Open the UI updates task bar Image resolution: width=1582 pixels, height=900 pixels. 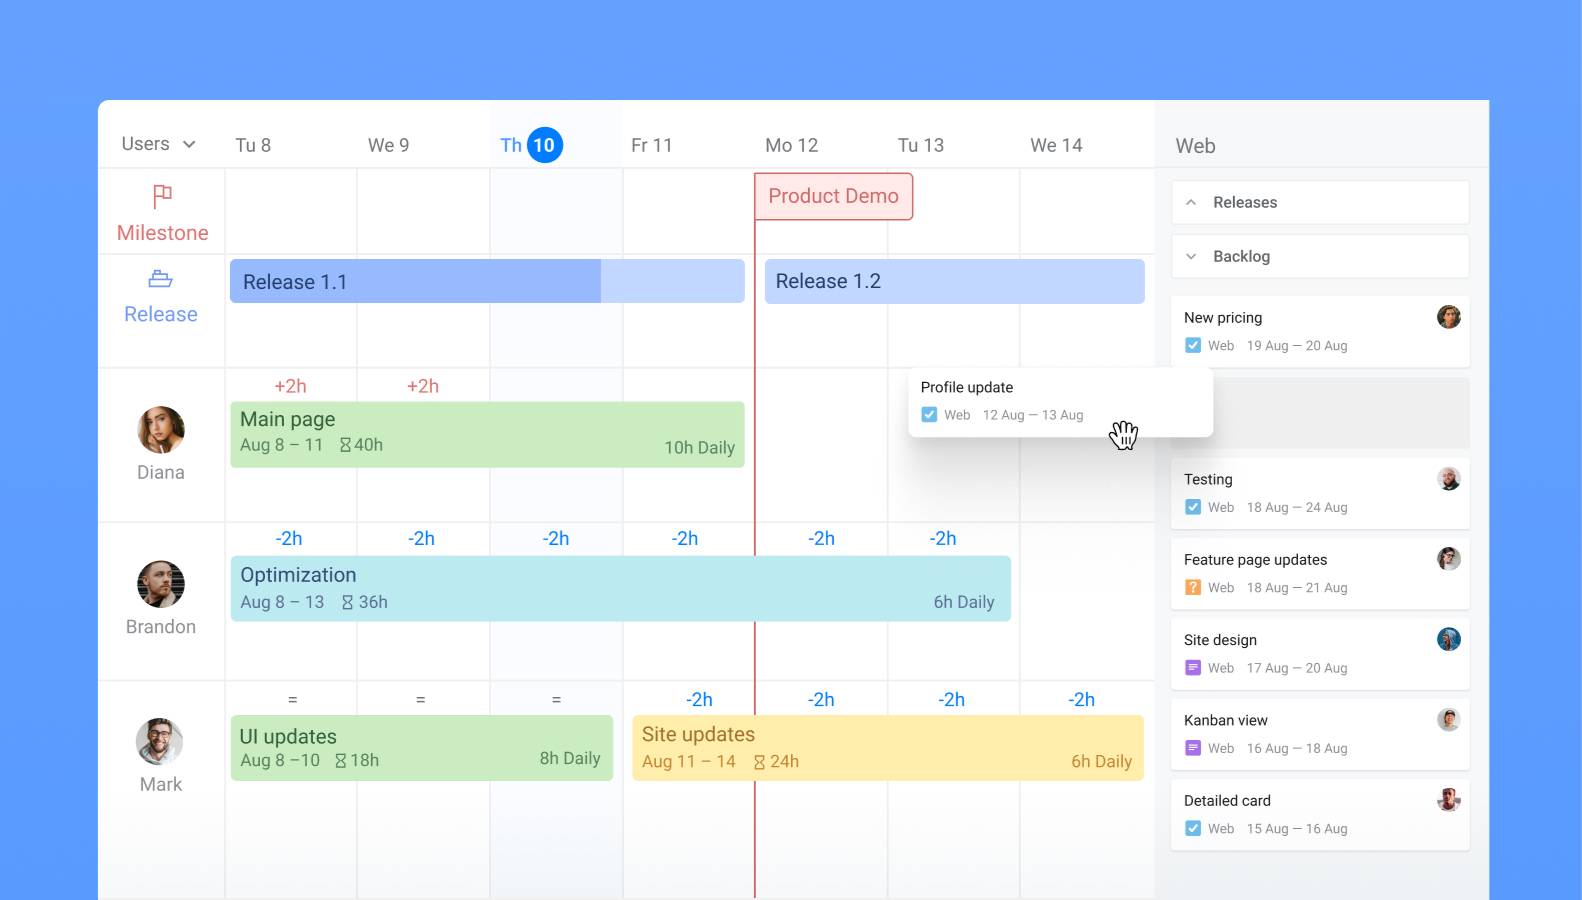click(x=421, y=748)
